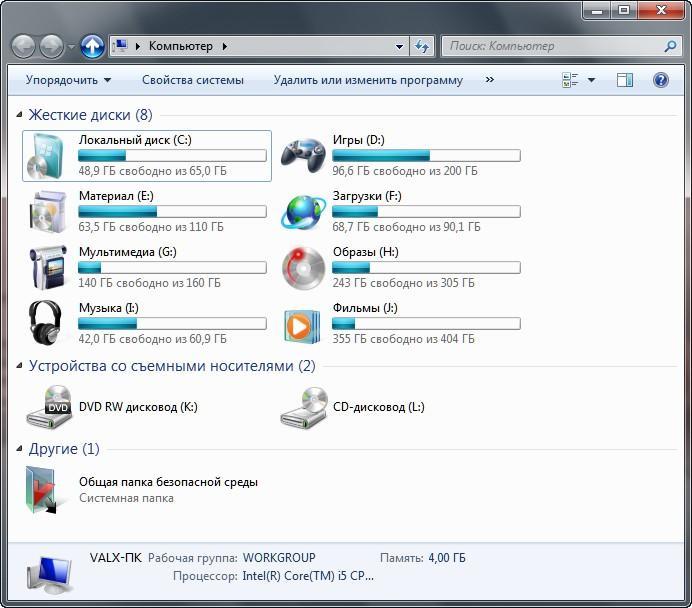Collapse the Другие group
The height and width of the screenshot is (608, 692).
tap(19, 449)
